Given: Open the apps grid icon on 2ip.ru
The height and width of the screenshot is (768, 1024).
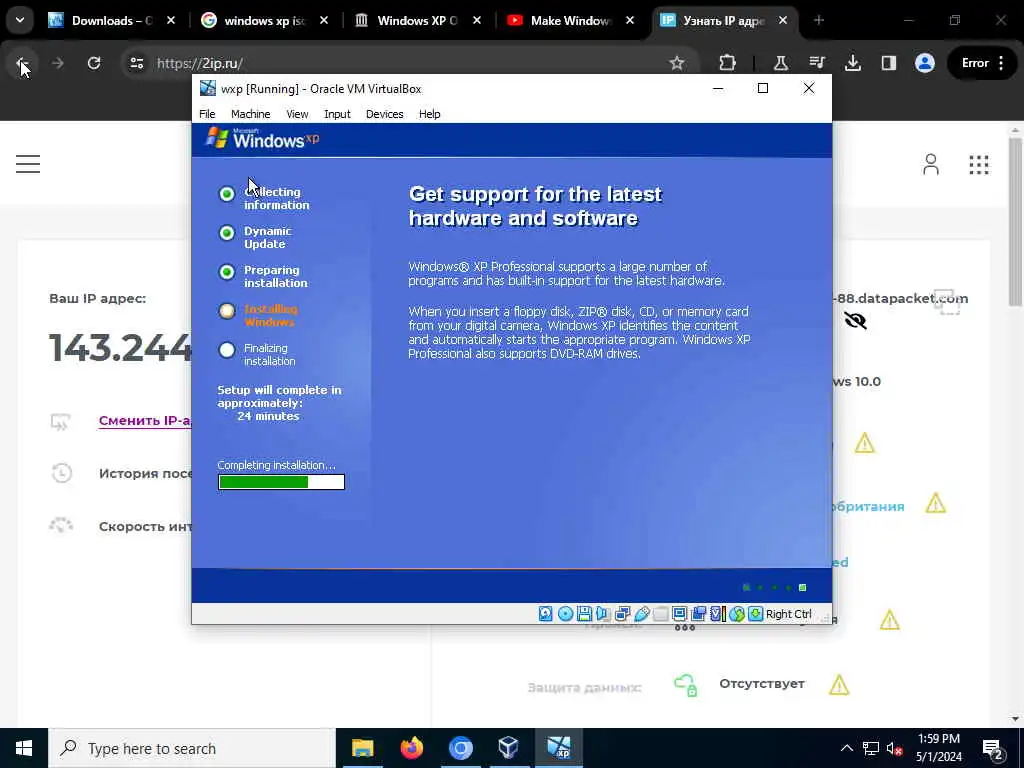Looking at the screenshot, I should 978,165.
